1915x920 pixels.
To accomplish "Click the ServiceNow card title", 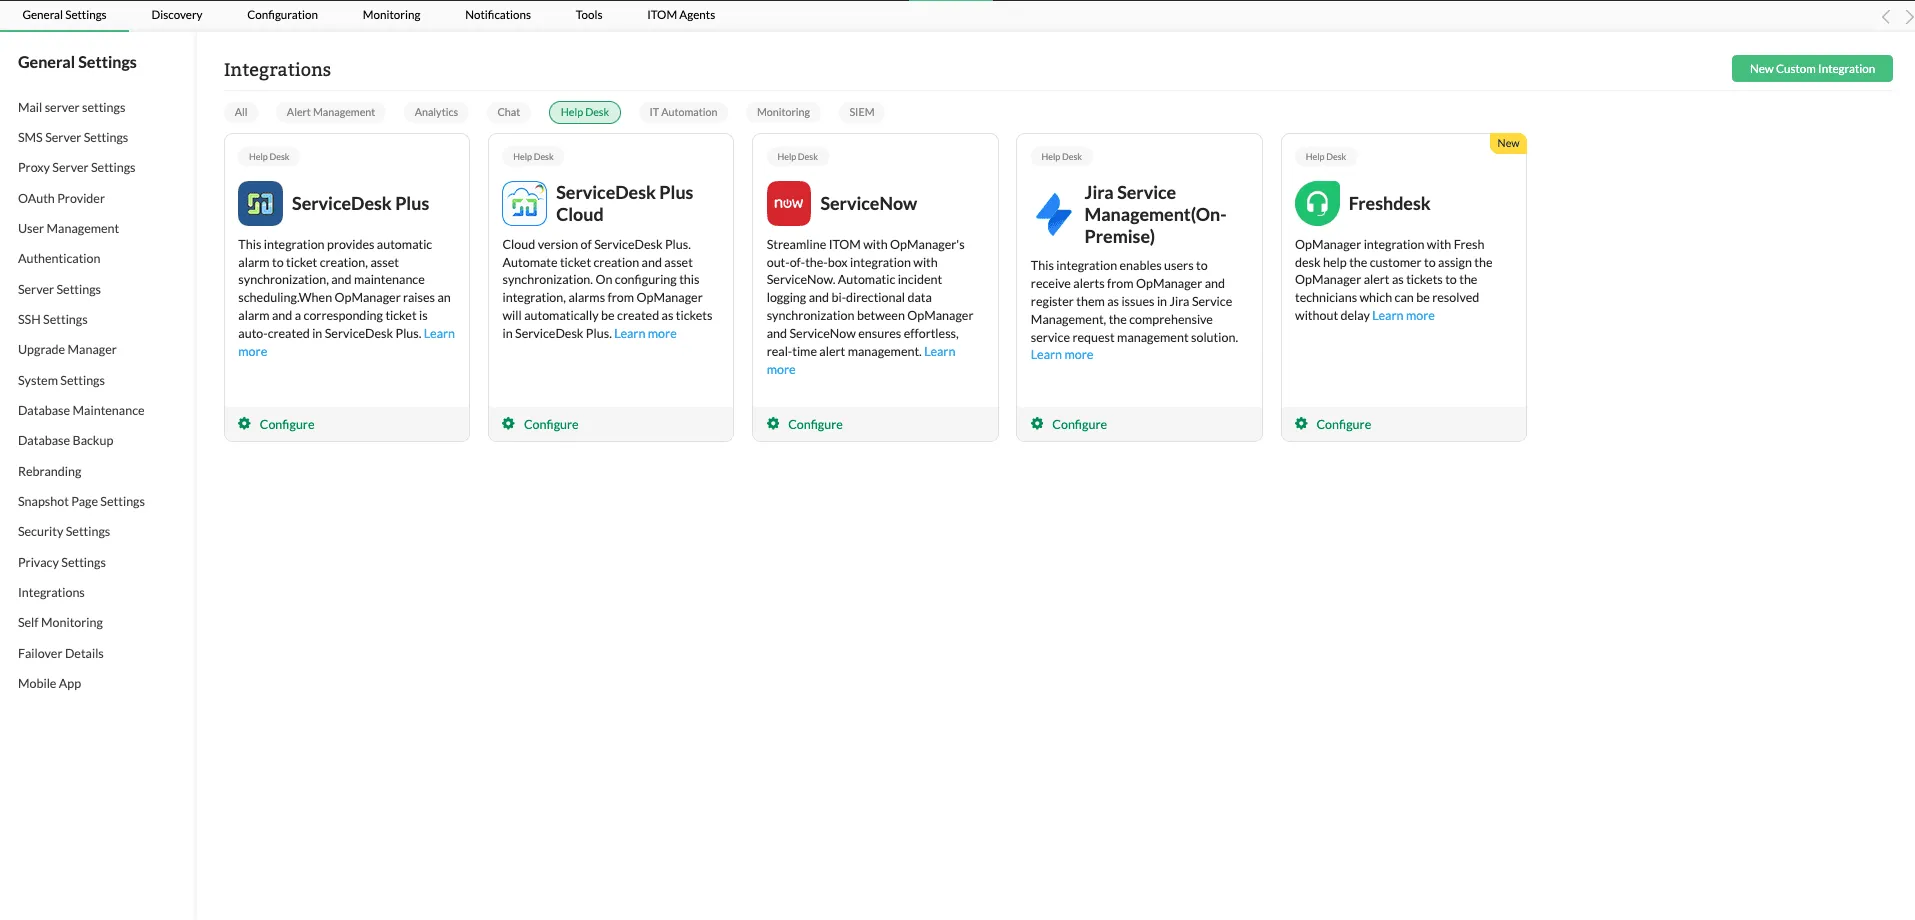I will point(868,204).
